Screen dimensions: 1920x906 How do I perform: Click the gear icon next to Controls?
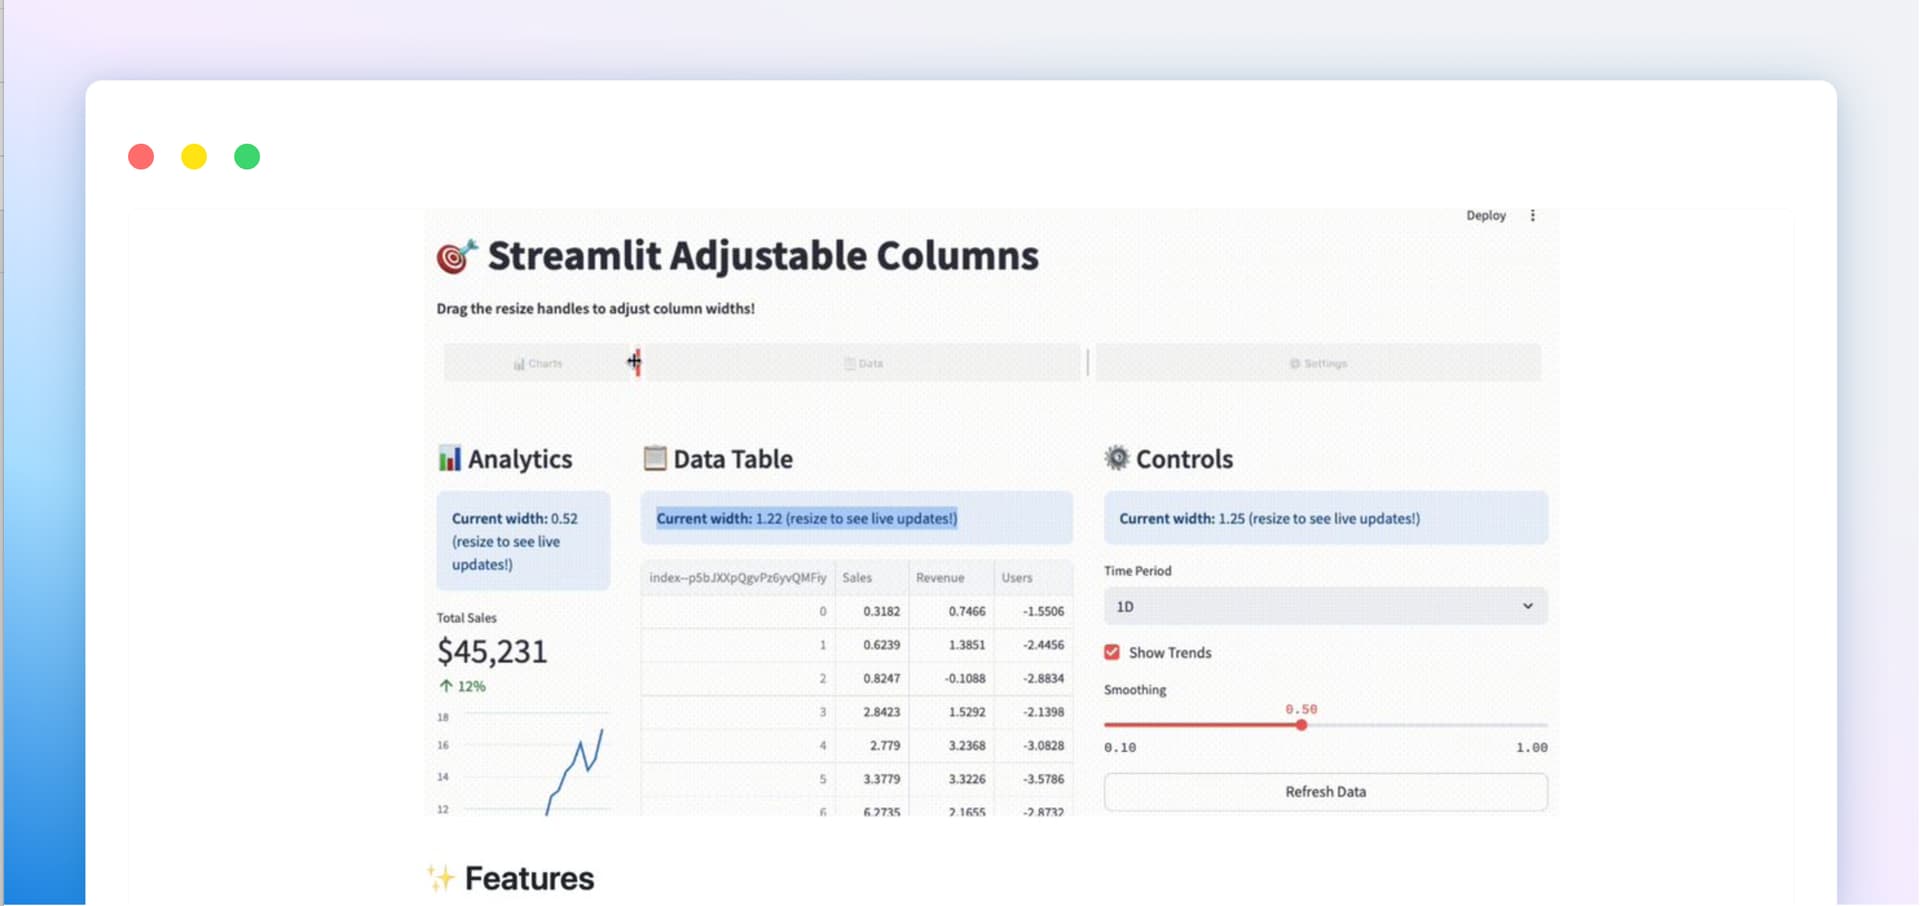coord(1116,458)
